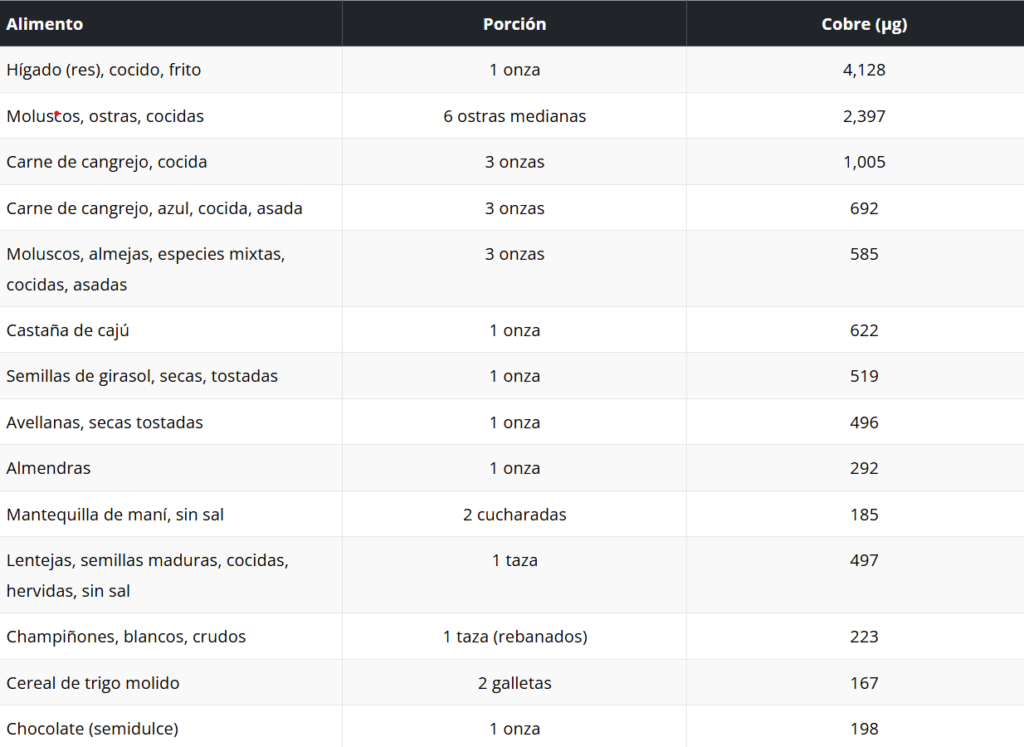1024x747 pixels.
Task: Click Semillas de girasol, secas, tostadas
Action: (142, 376)
